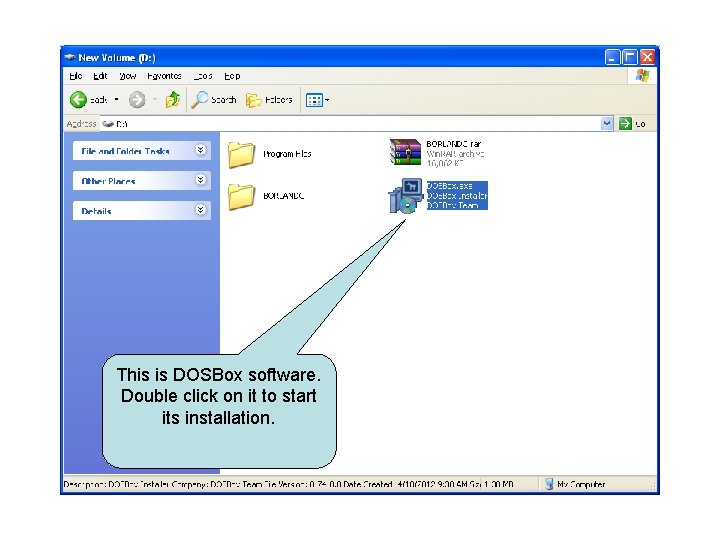The image size is (720, 540).
Task: Open the View menu
Action: 127,76
